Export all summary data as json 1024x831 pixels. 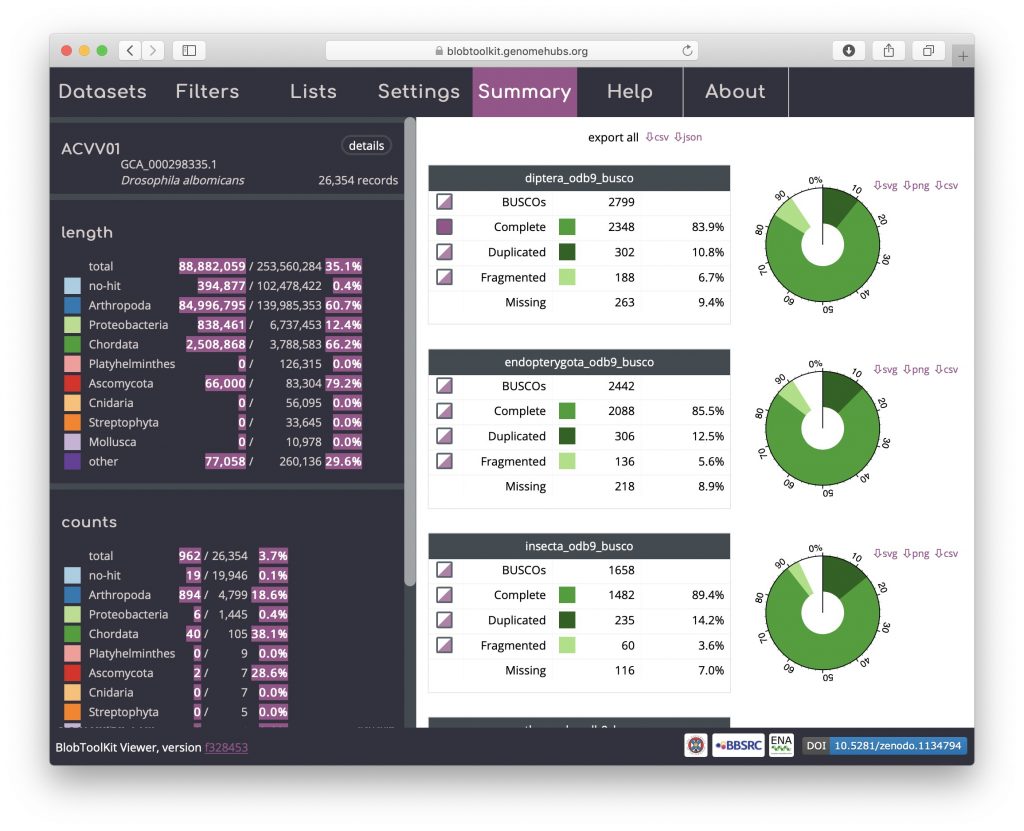click(x=688, y=137)
